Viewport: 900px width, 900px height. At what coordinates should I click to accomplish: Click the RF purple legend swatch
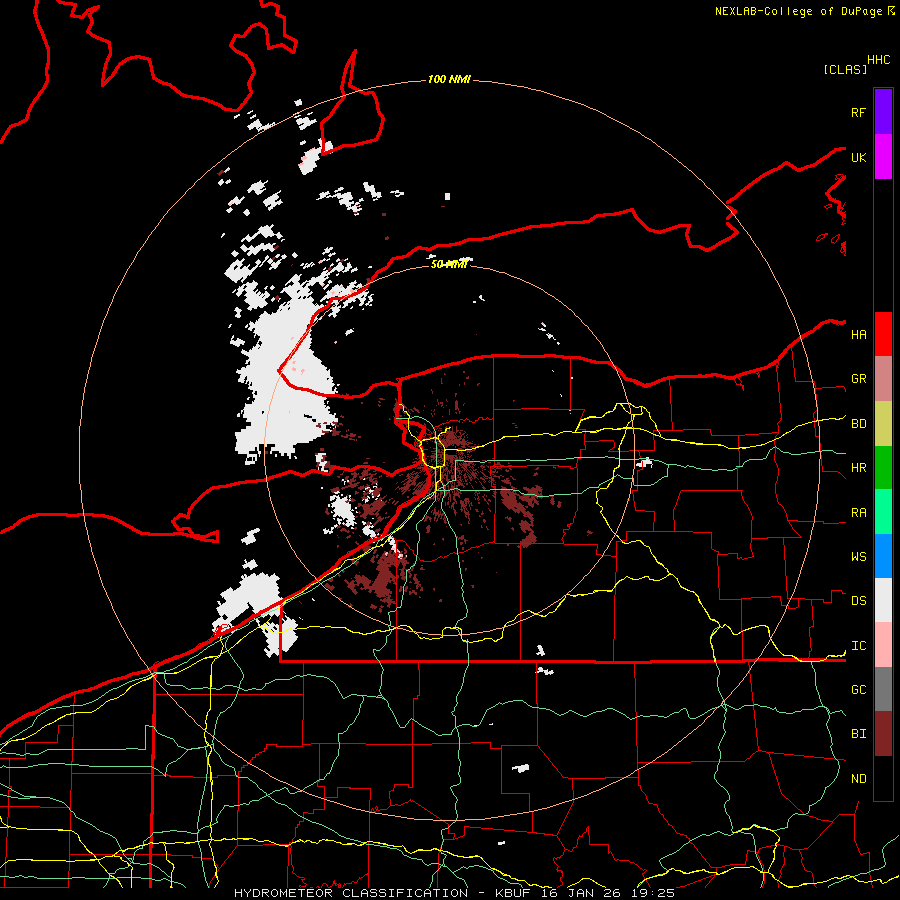pyautogui.click(x=883, y=112)
